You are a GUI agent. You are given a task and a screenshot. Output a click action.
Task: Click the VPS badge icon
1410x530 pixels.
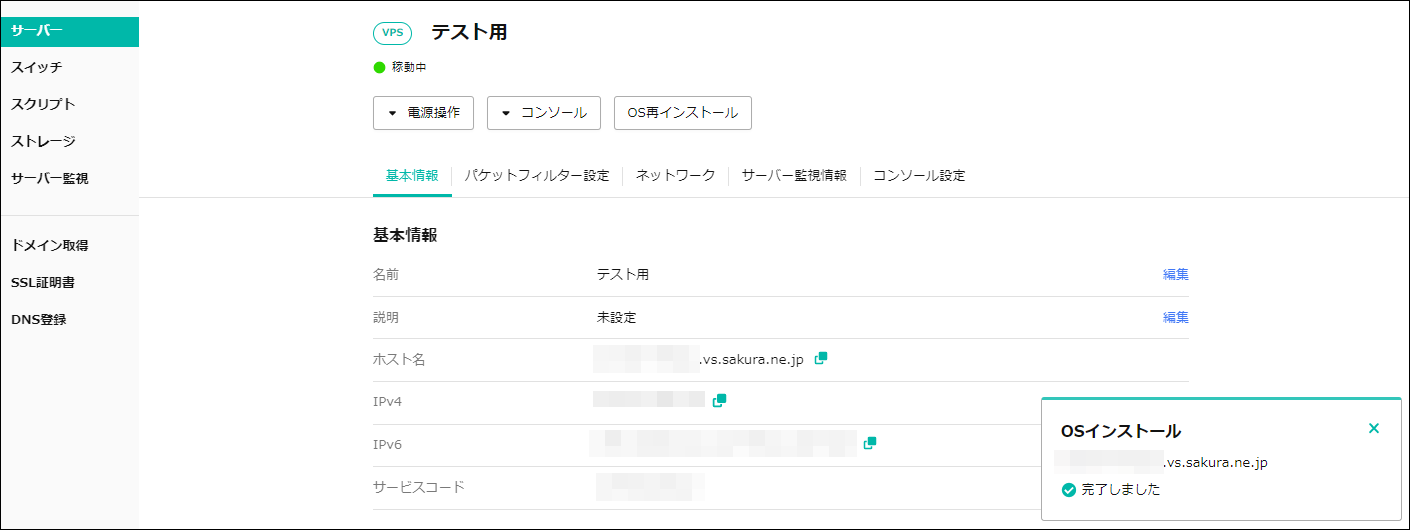(392, 33)
